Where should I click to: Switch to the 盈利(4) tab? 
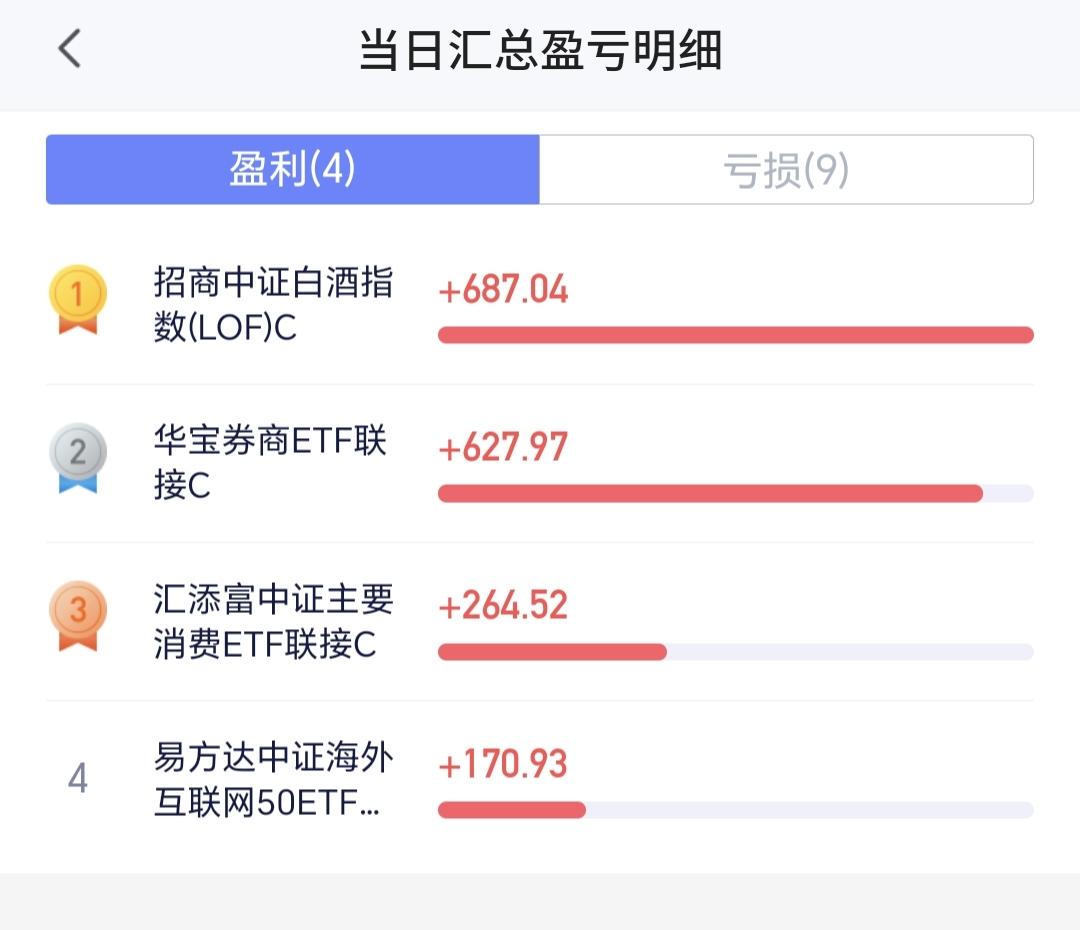(293, 169)
